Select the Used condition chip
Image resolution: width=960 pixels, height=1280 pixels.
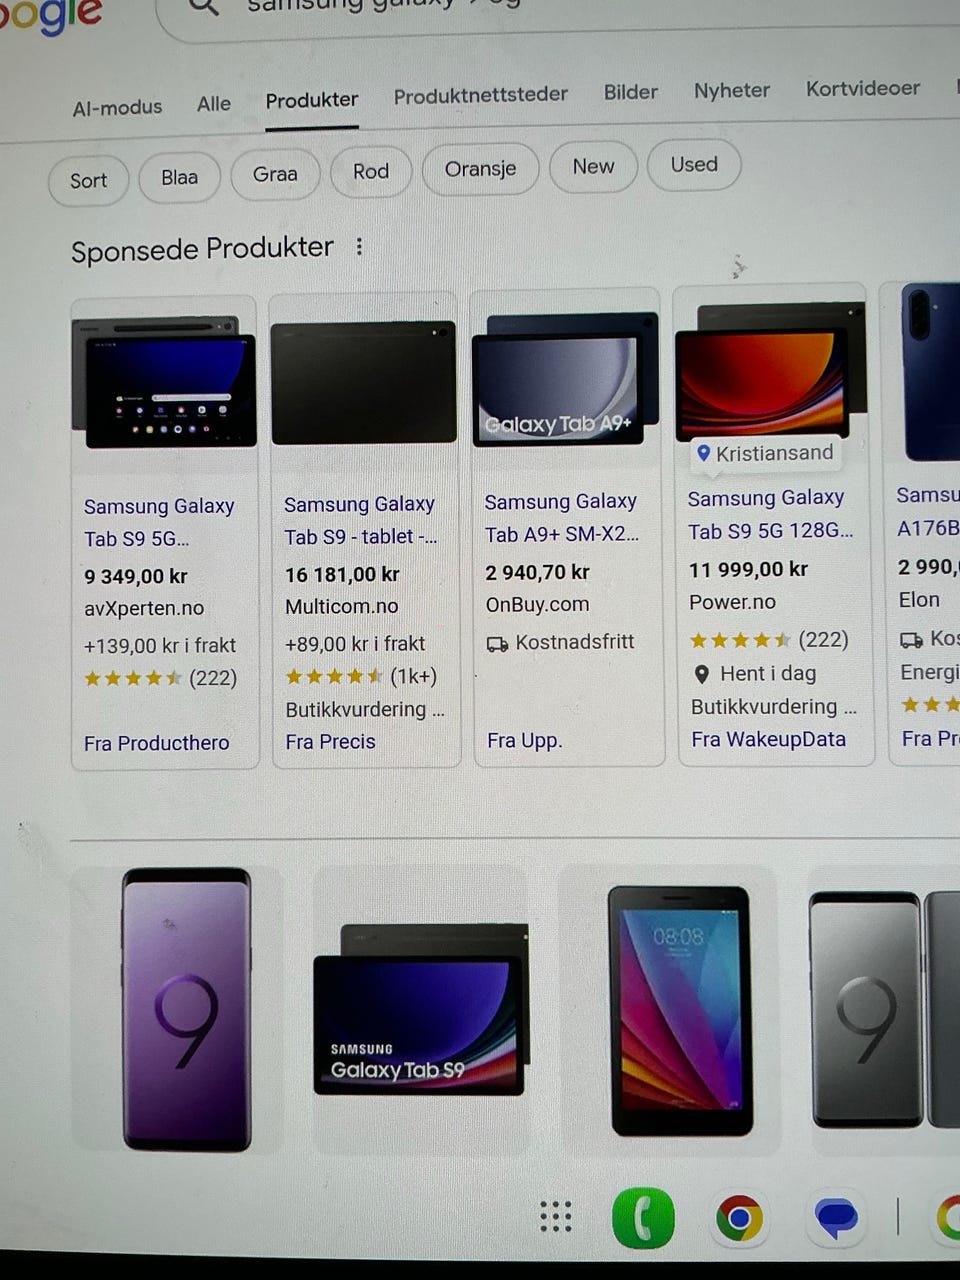(694, 164)
